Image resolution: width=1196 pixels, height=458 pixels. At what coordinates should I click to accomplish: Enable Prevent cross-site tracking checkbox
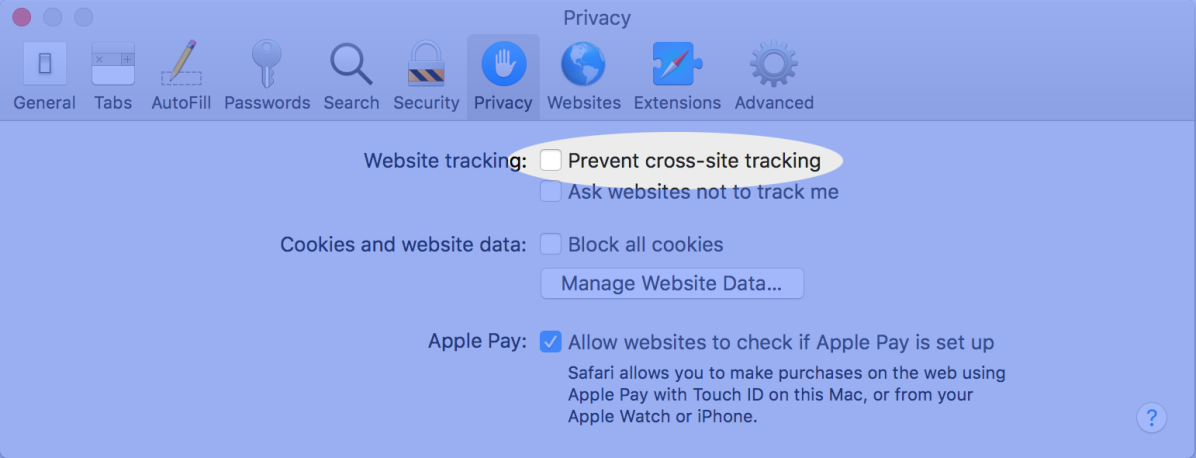click(551, 160)
